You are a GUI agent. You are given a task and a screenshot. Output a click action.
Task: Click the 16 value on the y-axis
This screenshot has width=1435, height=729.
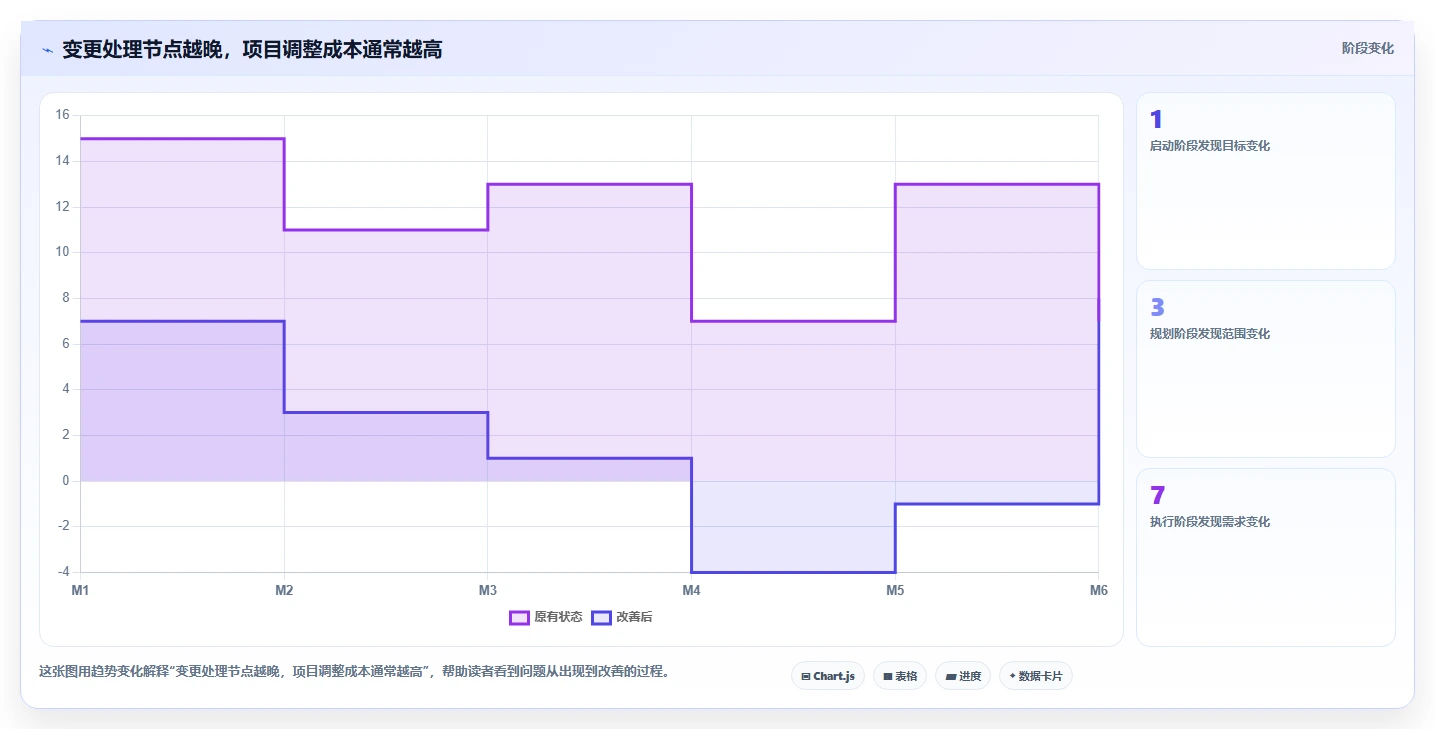(x=62, y=115)
